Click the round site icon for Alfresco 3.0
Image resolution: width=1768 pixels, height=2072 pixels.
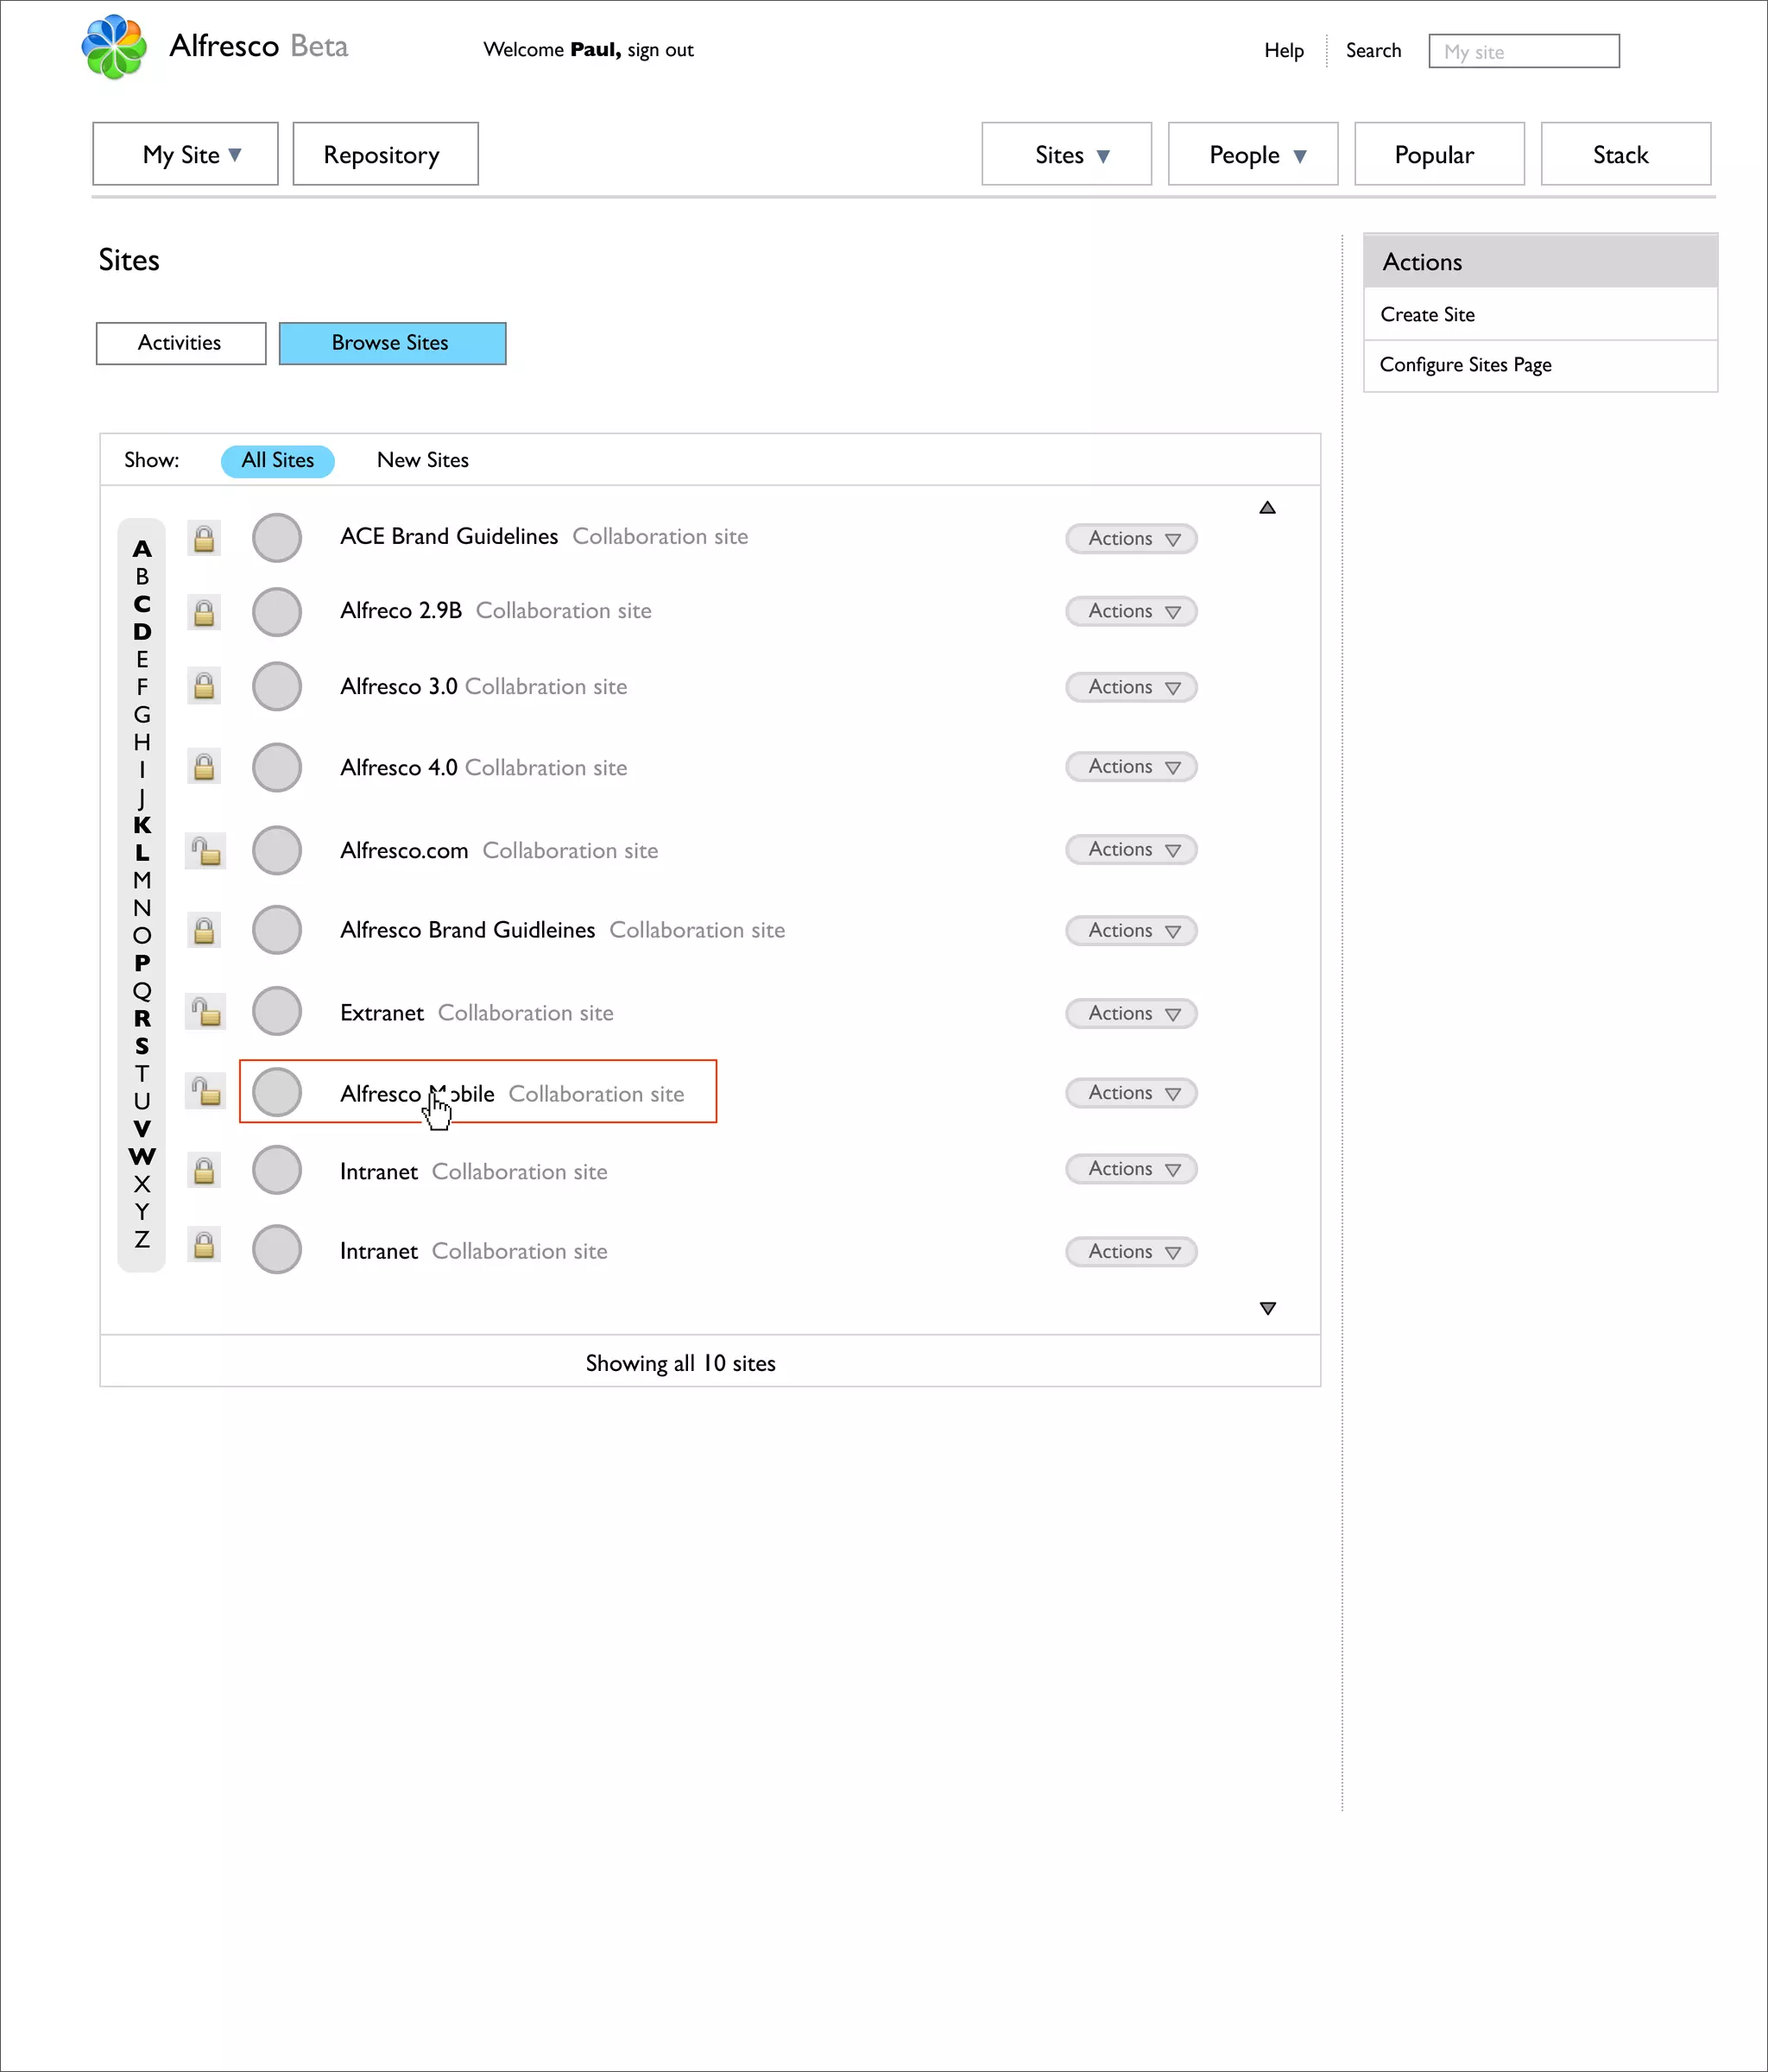pyautogui.click(x=277, y=686)
